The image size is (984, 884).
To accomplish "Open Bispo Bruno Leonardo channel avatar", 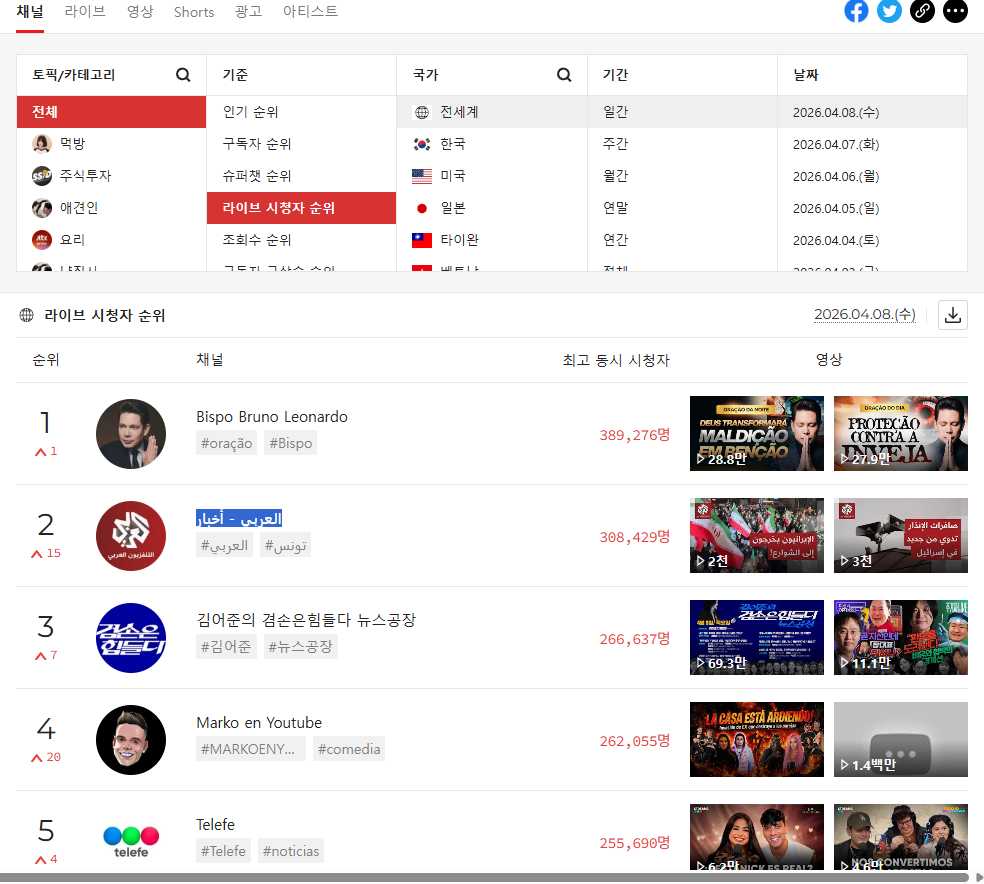I will pos(131,434).
